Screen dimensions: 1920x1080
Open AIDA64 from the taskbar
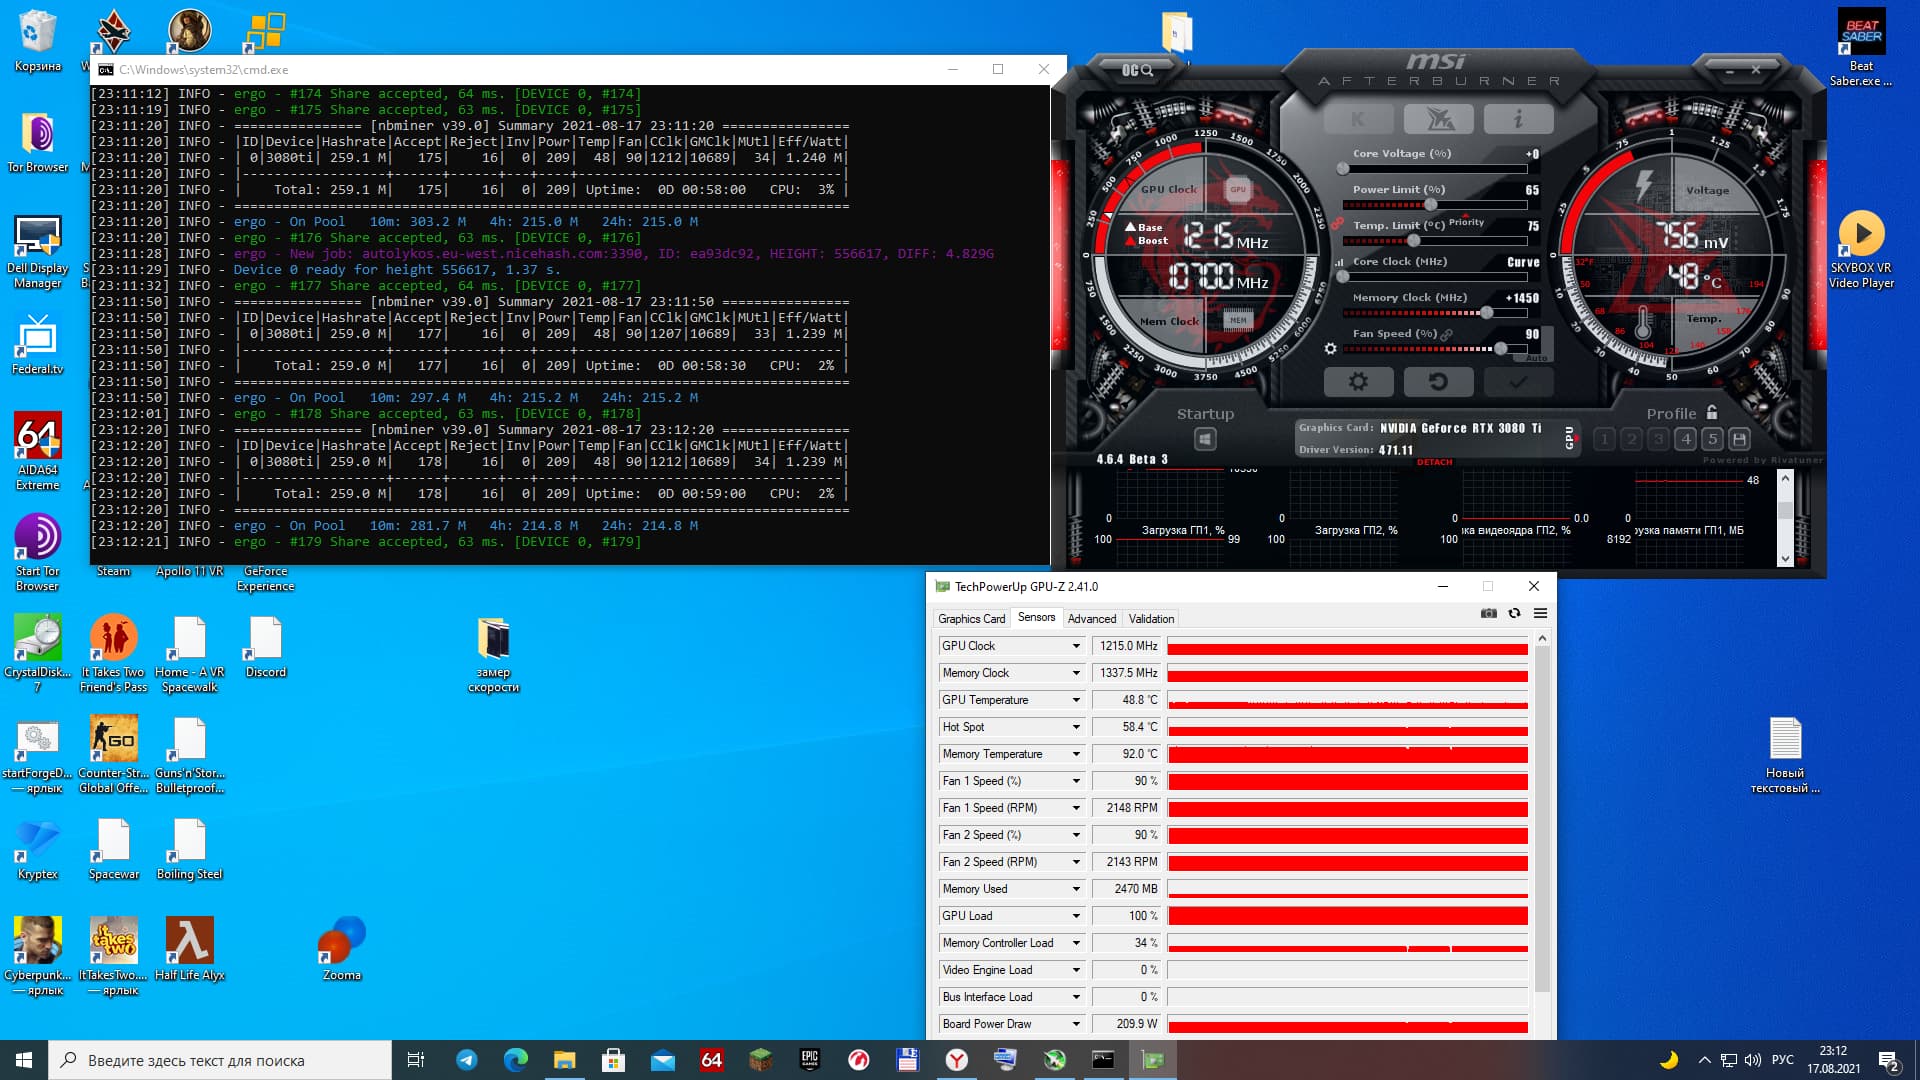pyautogui.click(x=711, y=1060)
